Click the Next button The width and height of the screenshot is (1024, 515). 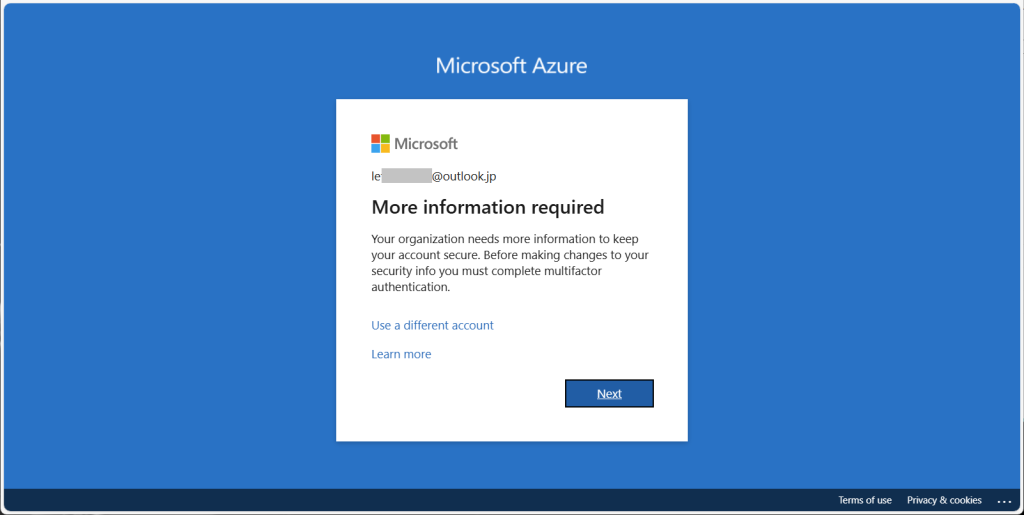[x=609, y=394]
